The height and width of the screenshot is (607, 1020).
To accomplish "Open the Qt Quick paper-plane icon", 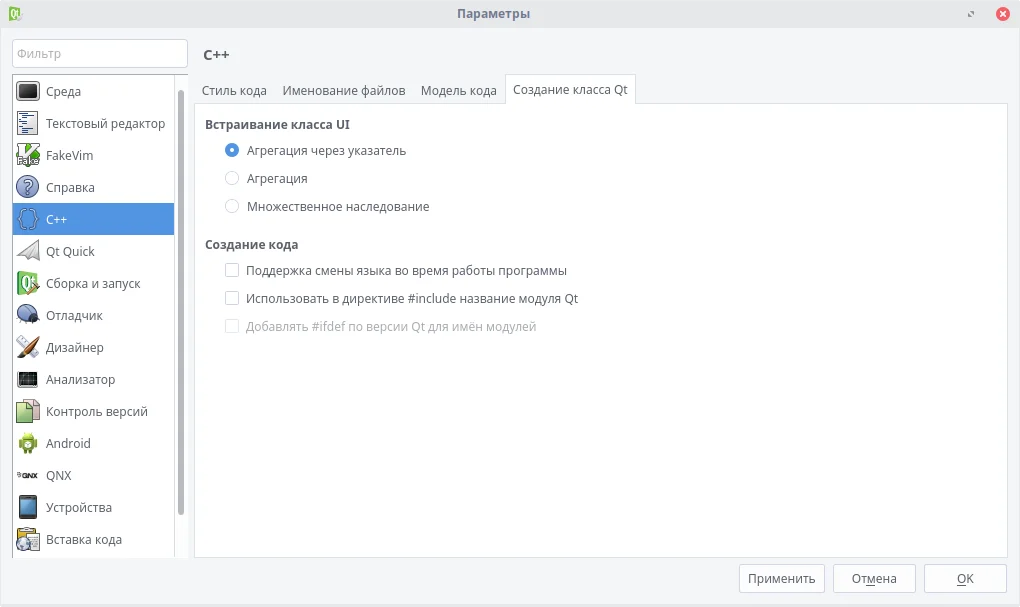I will pyautogui.click(x=28, y=251).
